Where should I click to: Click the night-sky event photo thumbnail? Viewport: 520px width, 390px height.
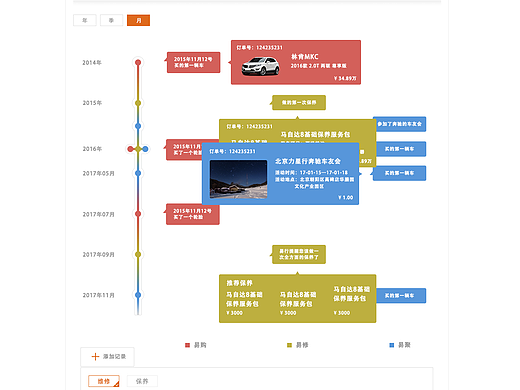pos(238,179)
